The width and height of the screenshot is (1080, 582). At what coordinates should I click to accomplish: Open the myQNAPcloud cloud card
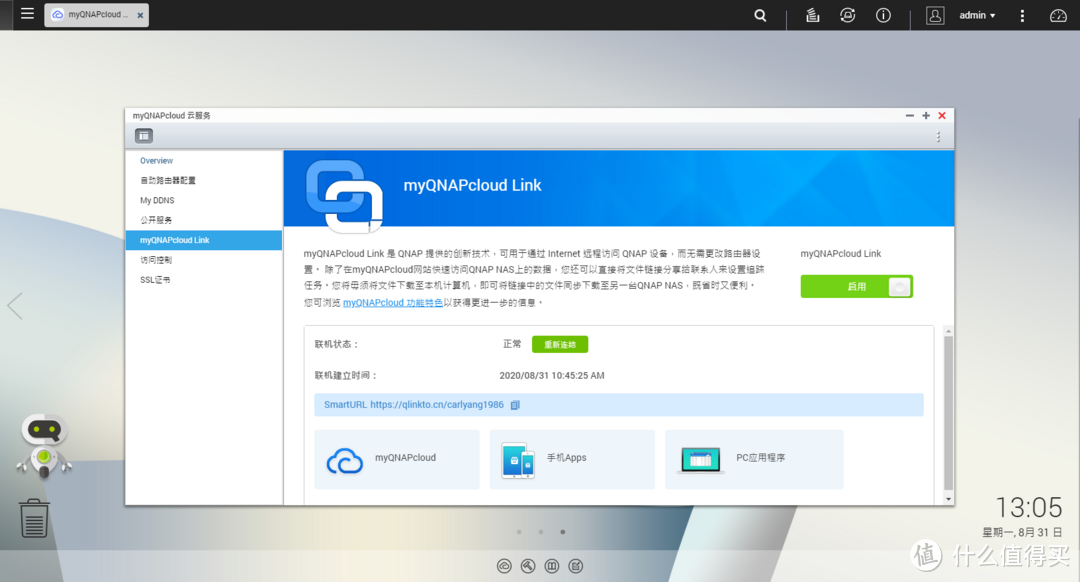coord(397,459)
